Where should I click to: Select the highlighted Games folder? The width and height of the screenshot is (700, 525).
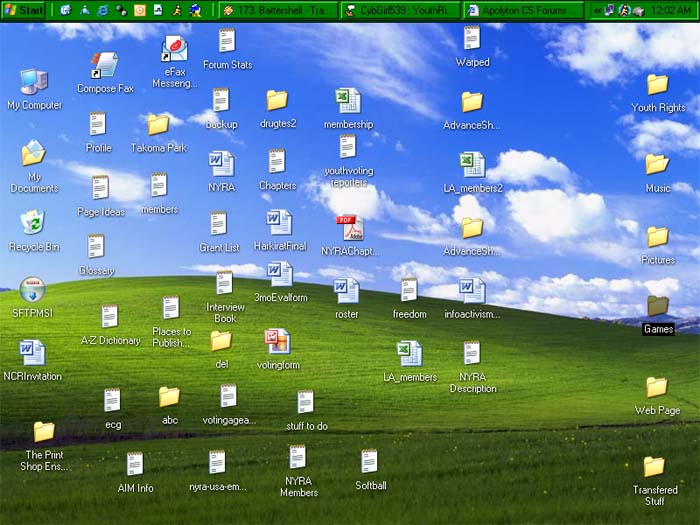(x=657, y=306)
